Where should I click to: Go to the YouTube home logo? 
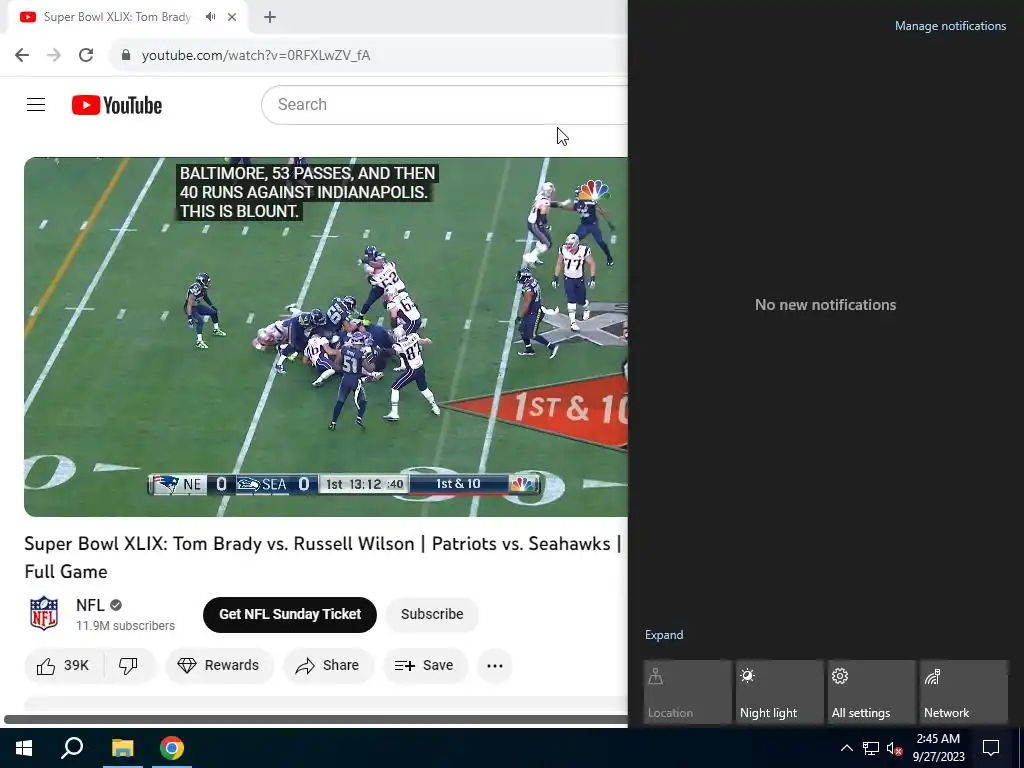[117, 105]
